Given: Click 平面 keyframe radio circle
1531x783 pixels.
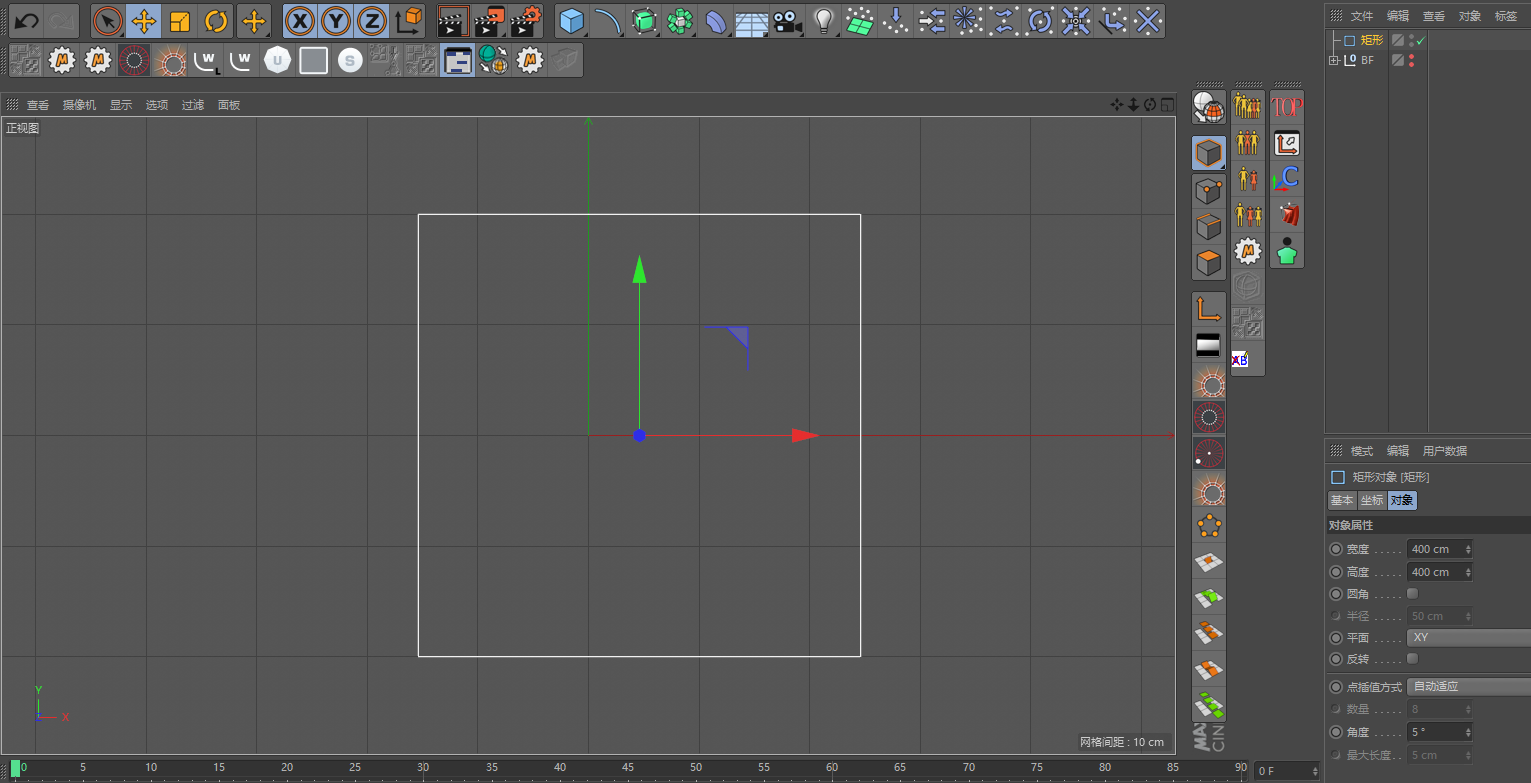Looking at the screenshot, I should 1336,637.
